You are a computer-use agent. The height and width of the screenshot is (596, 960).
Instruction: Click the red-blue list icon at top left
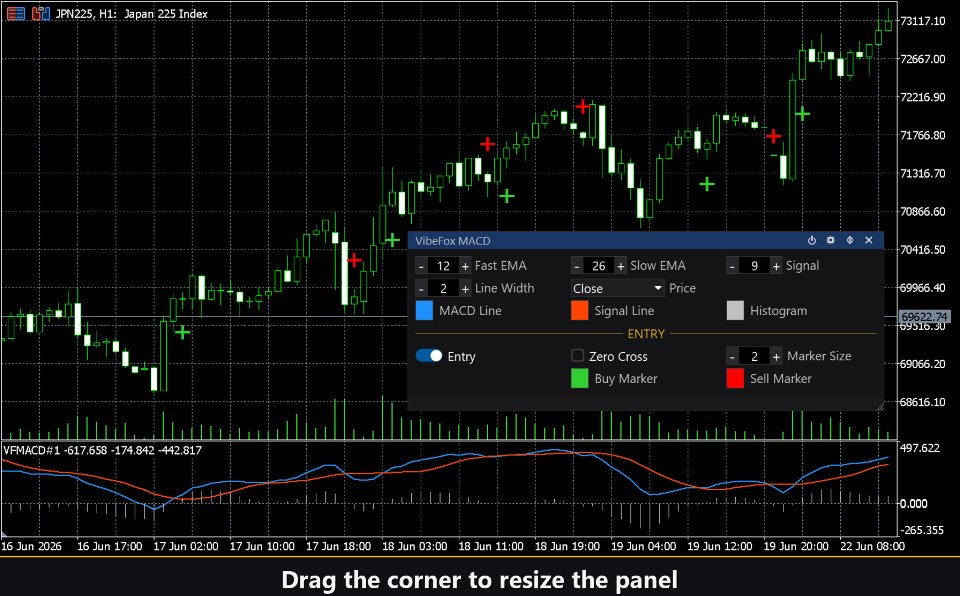tap(16, 13)
